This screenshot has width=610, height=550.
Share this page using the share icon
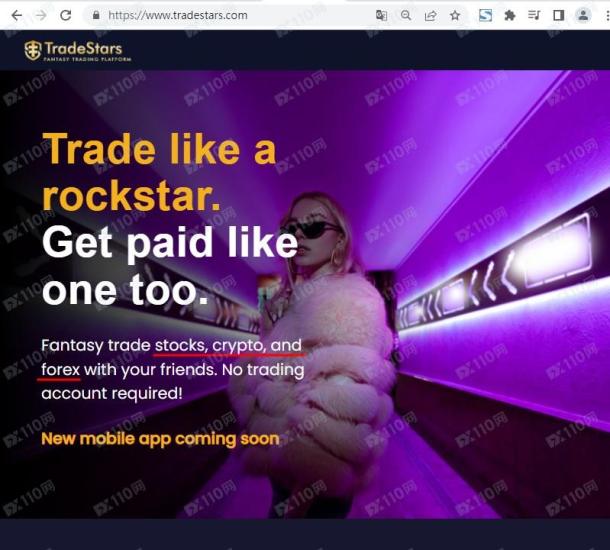click(x=430, y=16)
